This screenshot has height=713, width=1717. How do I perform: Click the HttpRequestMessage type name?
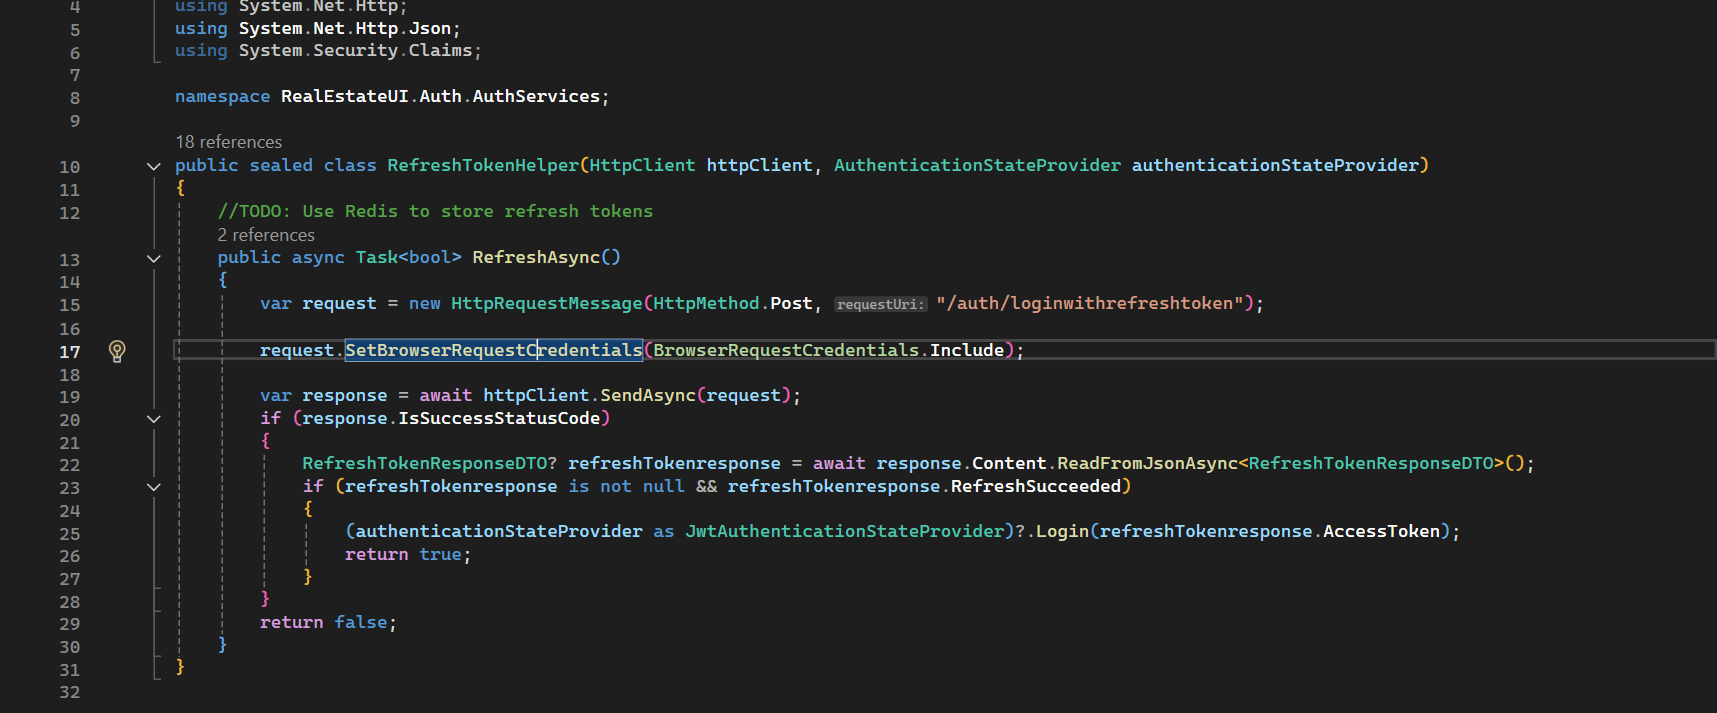click(x=547, y=303)
